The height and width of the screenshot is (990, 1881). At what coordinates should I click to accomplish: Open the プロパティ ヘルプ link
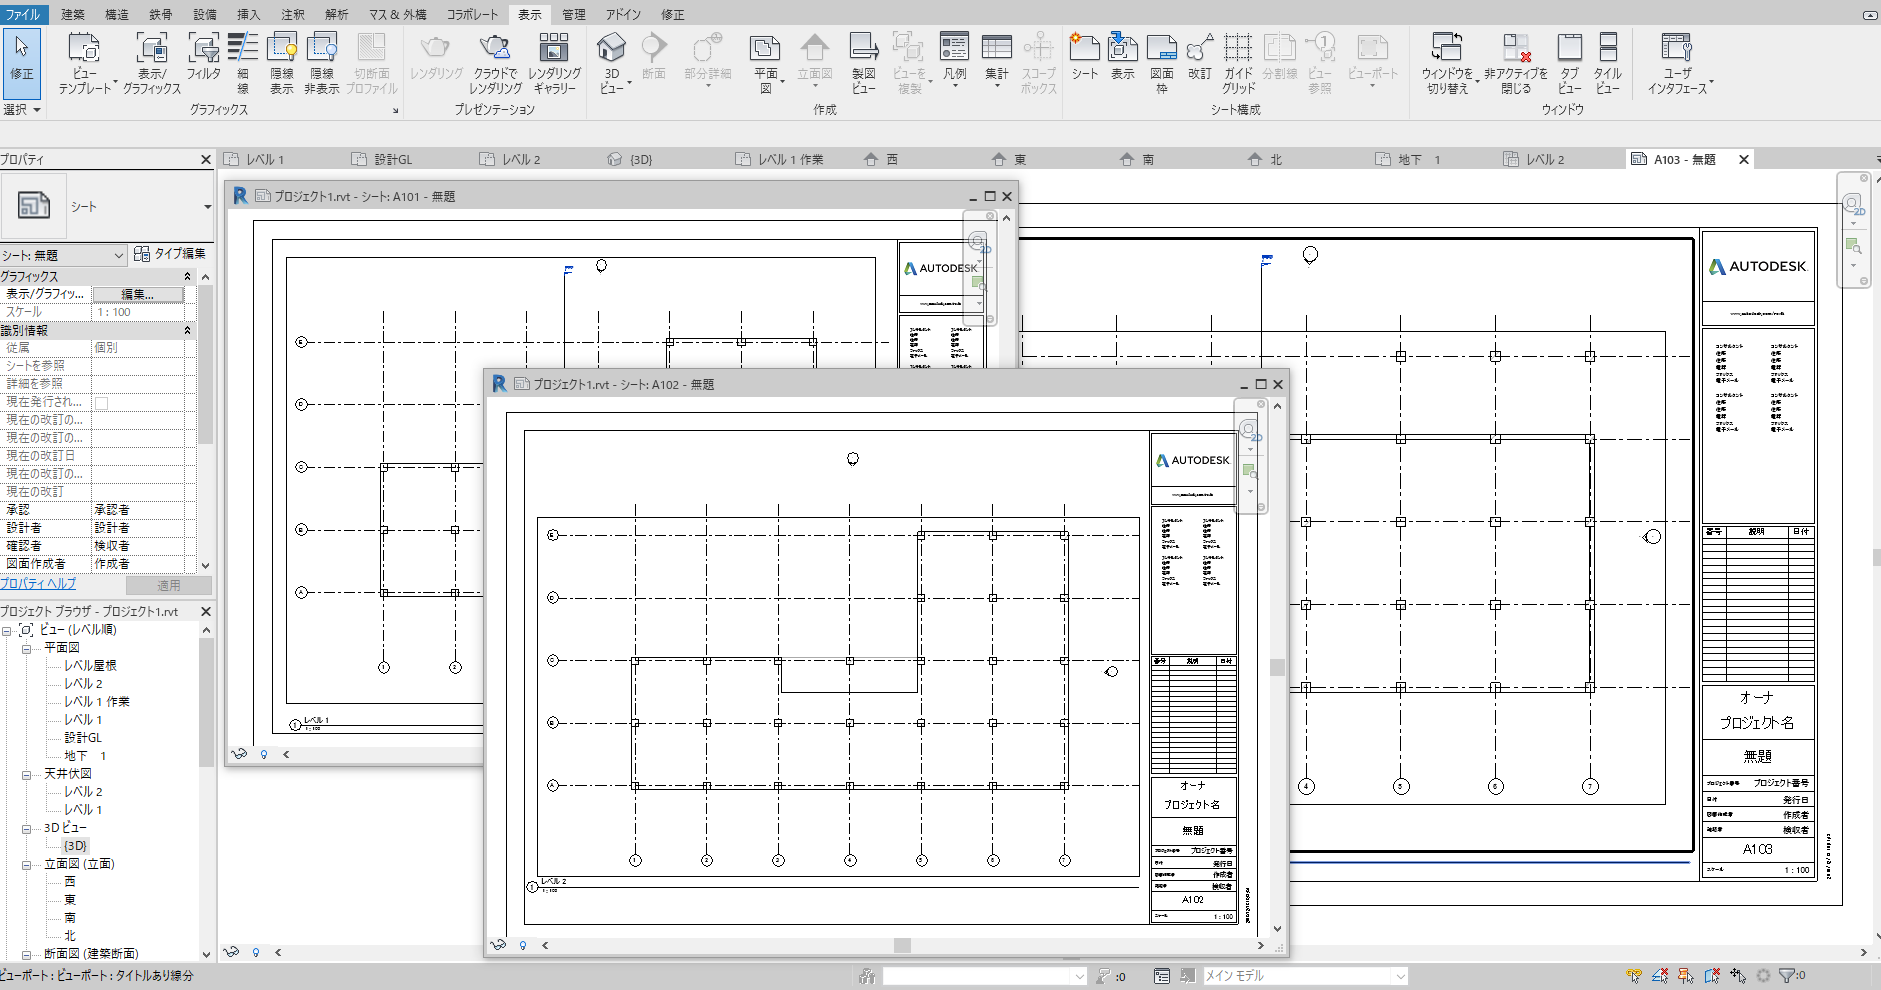38,584
